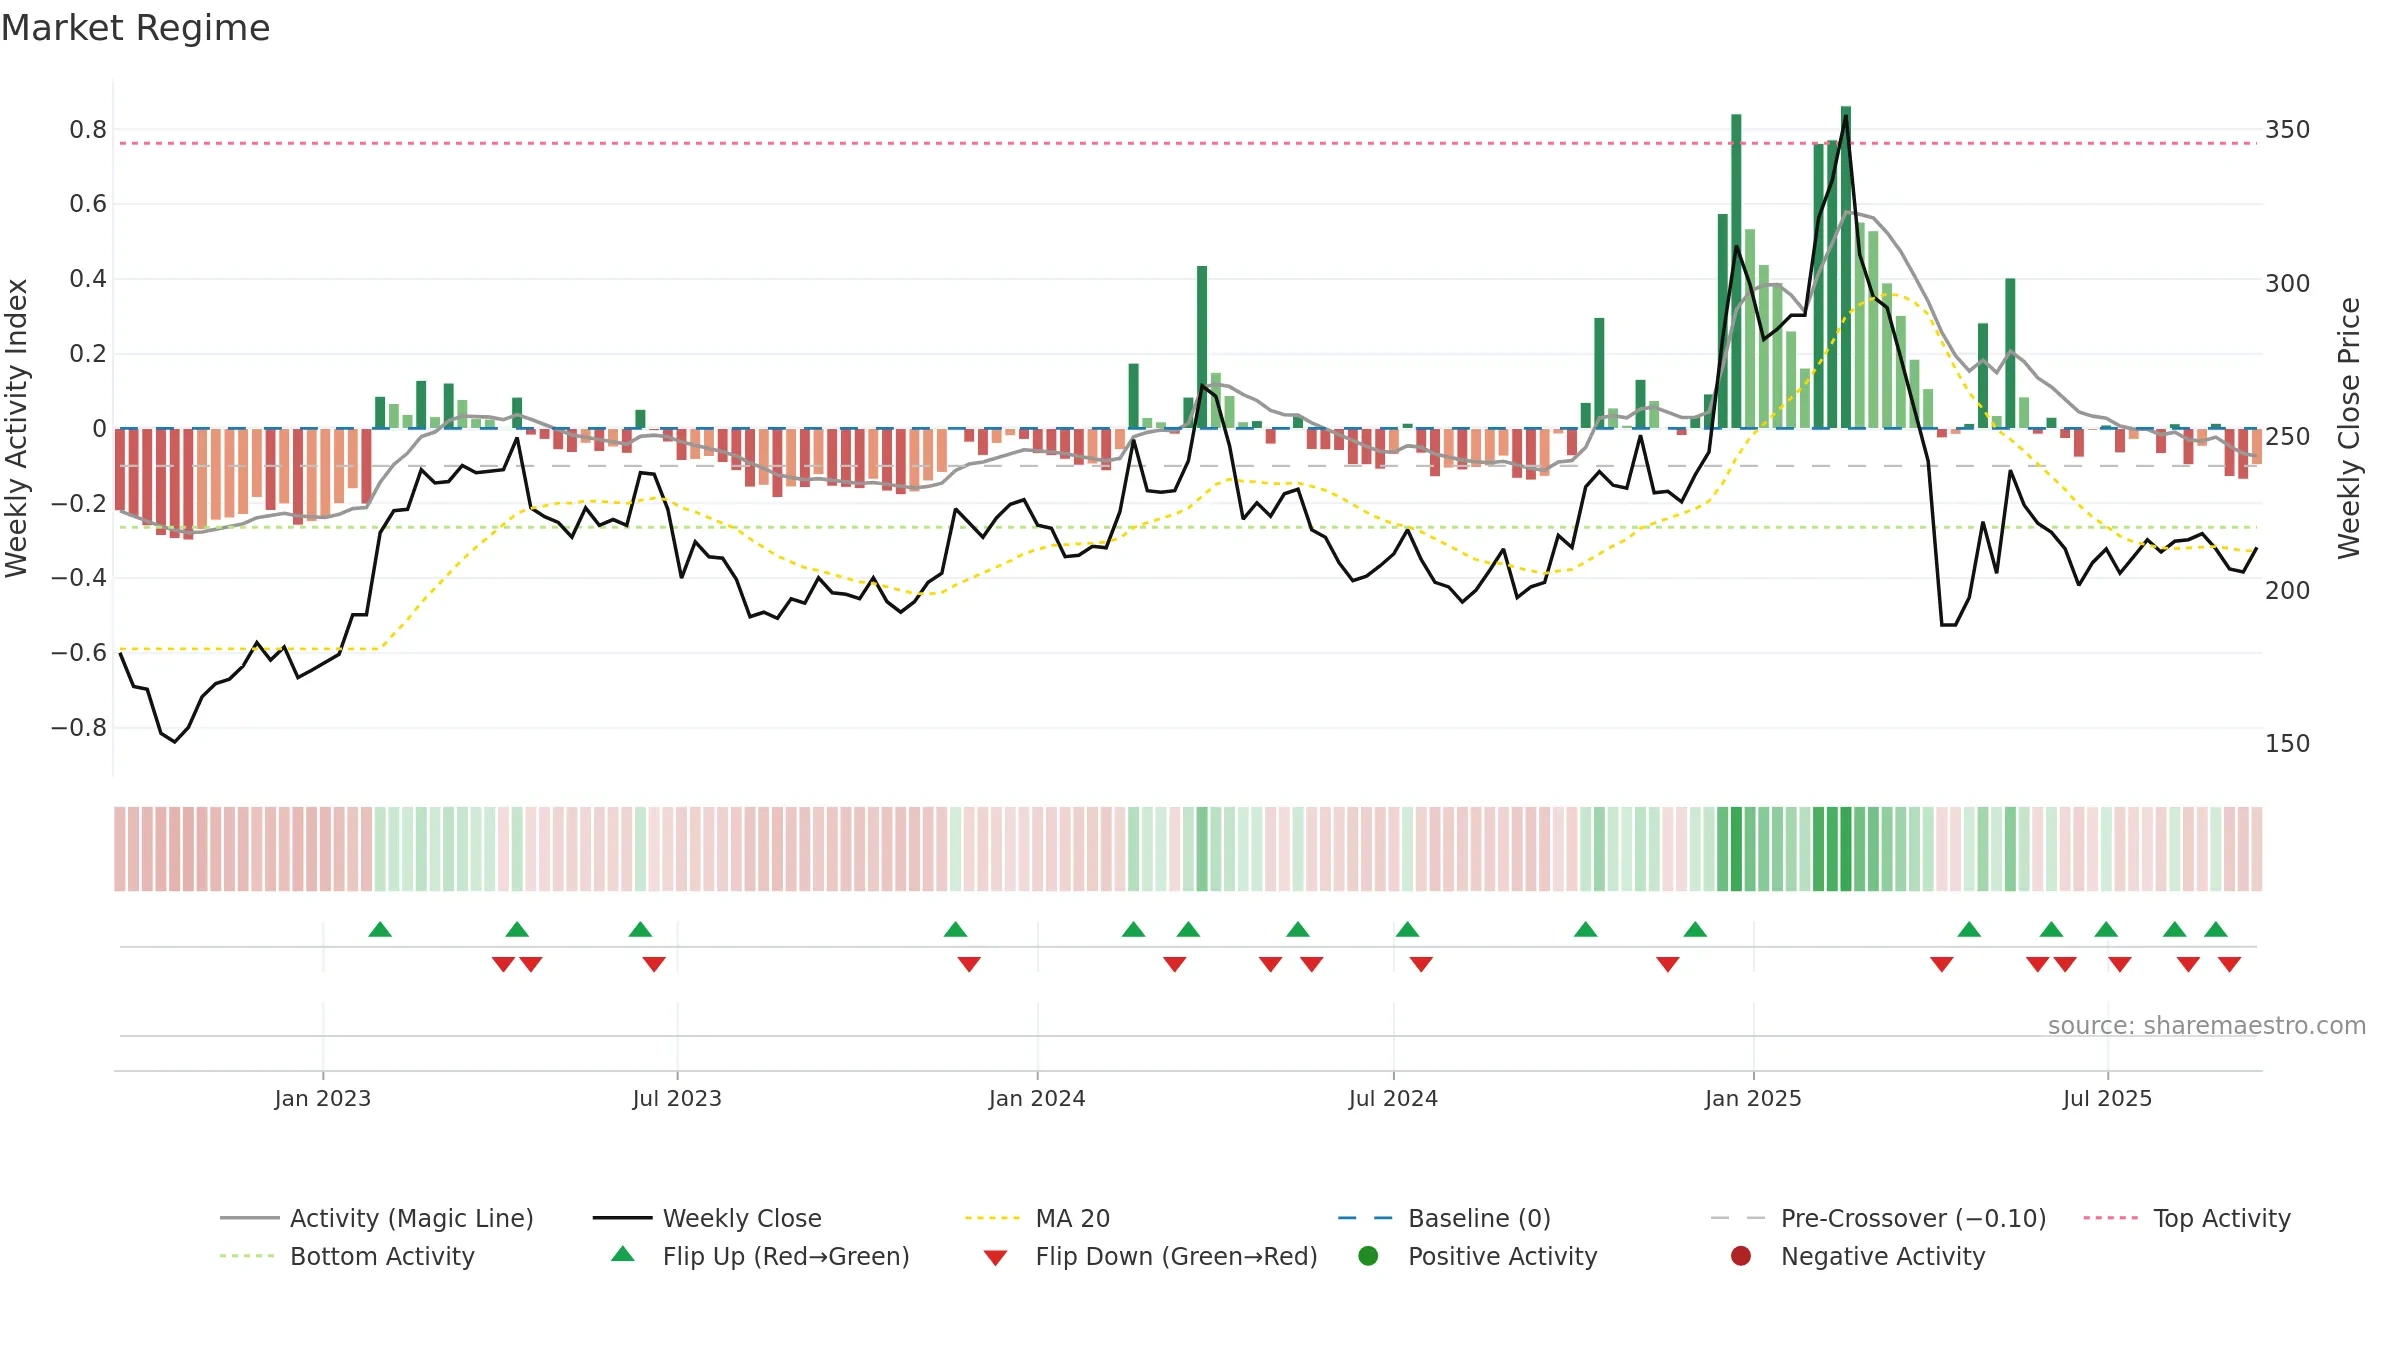Click the Weekly Activity Index axis title

click(x=16, y=428)
